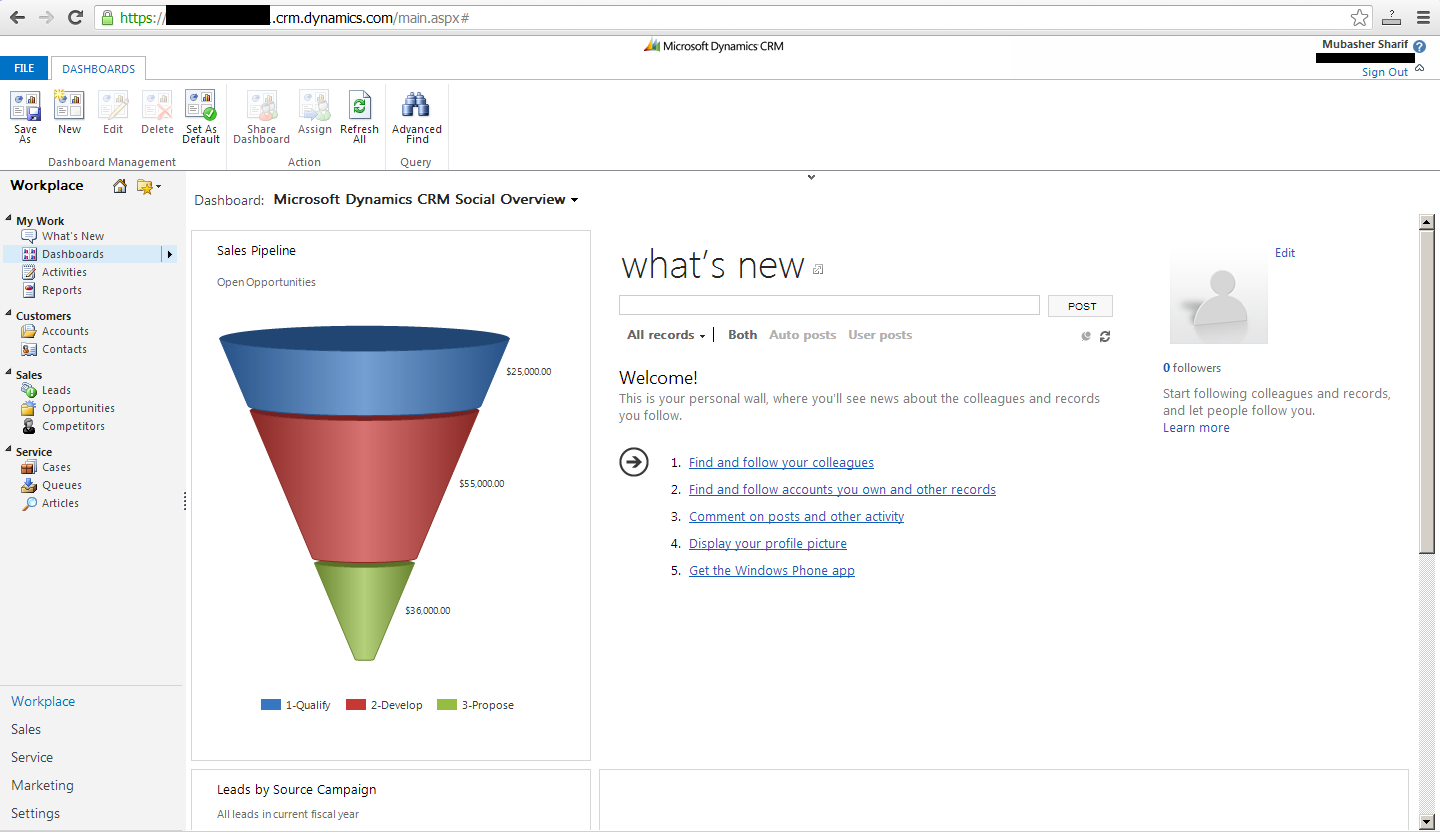The image size is (1440, 833).
Task: Click the 2-Develop legend swatch
Action: coord(355,705)
